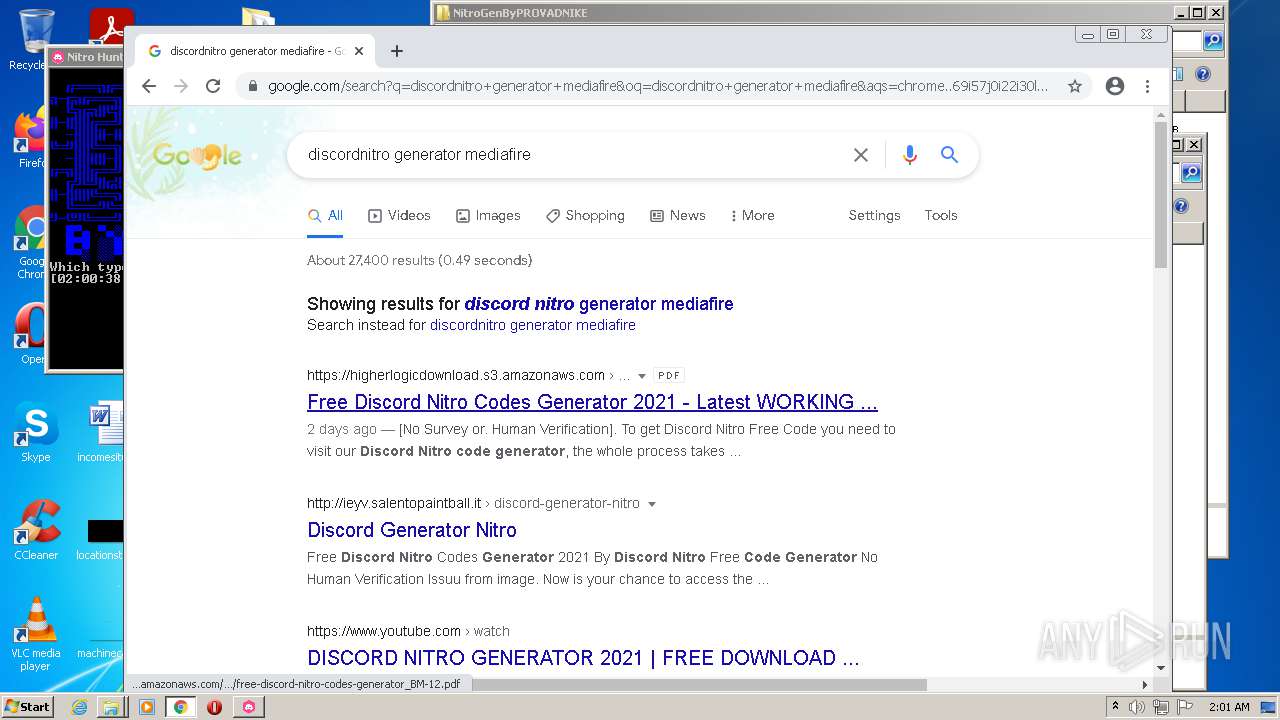The height and width of the screenshot is (720, 1280).
Task: Switch to the Videos tab
Action: tap(399, 215)
